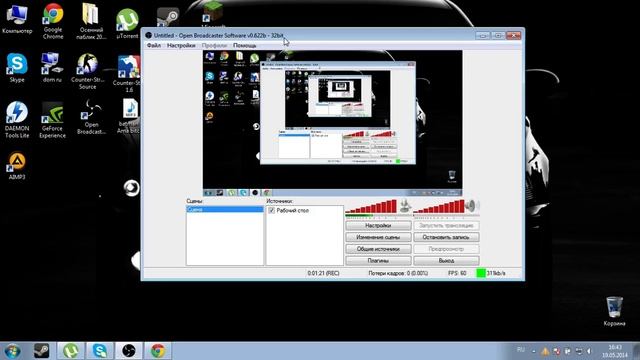Click the Предпросмотр button

(446, 249)
